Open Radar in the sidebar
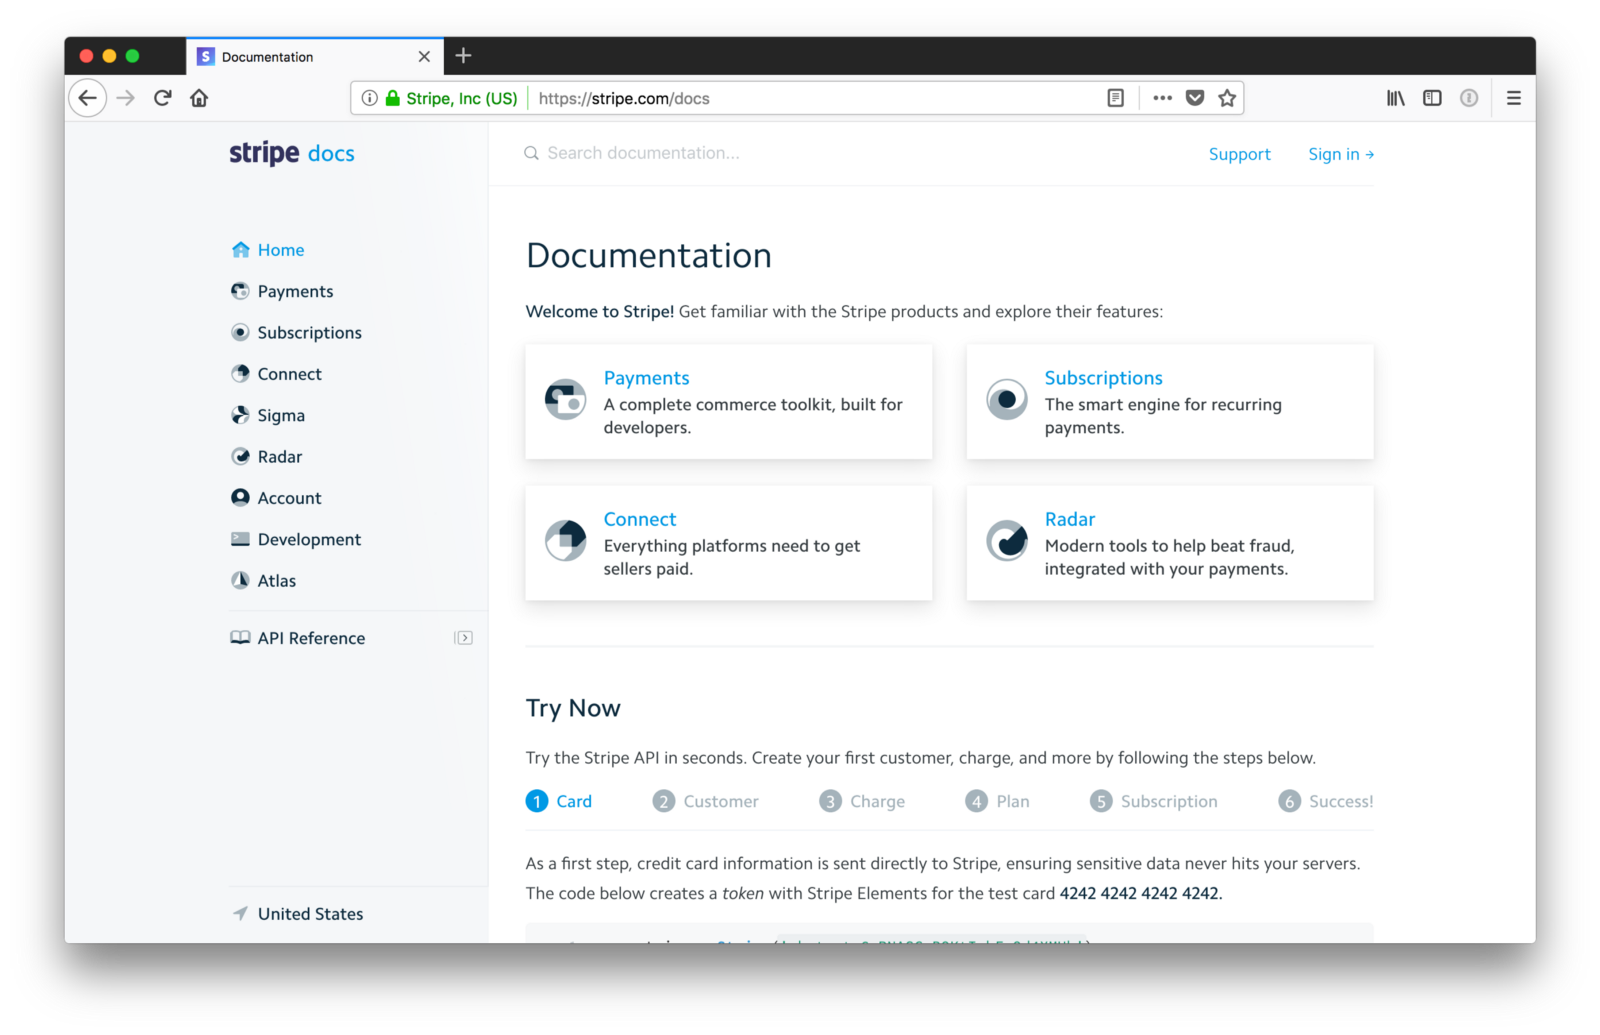This screenshot has width=1600, height=1035. pyautogui.click(x=266, y=457)
